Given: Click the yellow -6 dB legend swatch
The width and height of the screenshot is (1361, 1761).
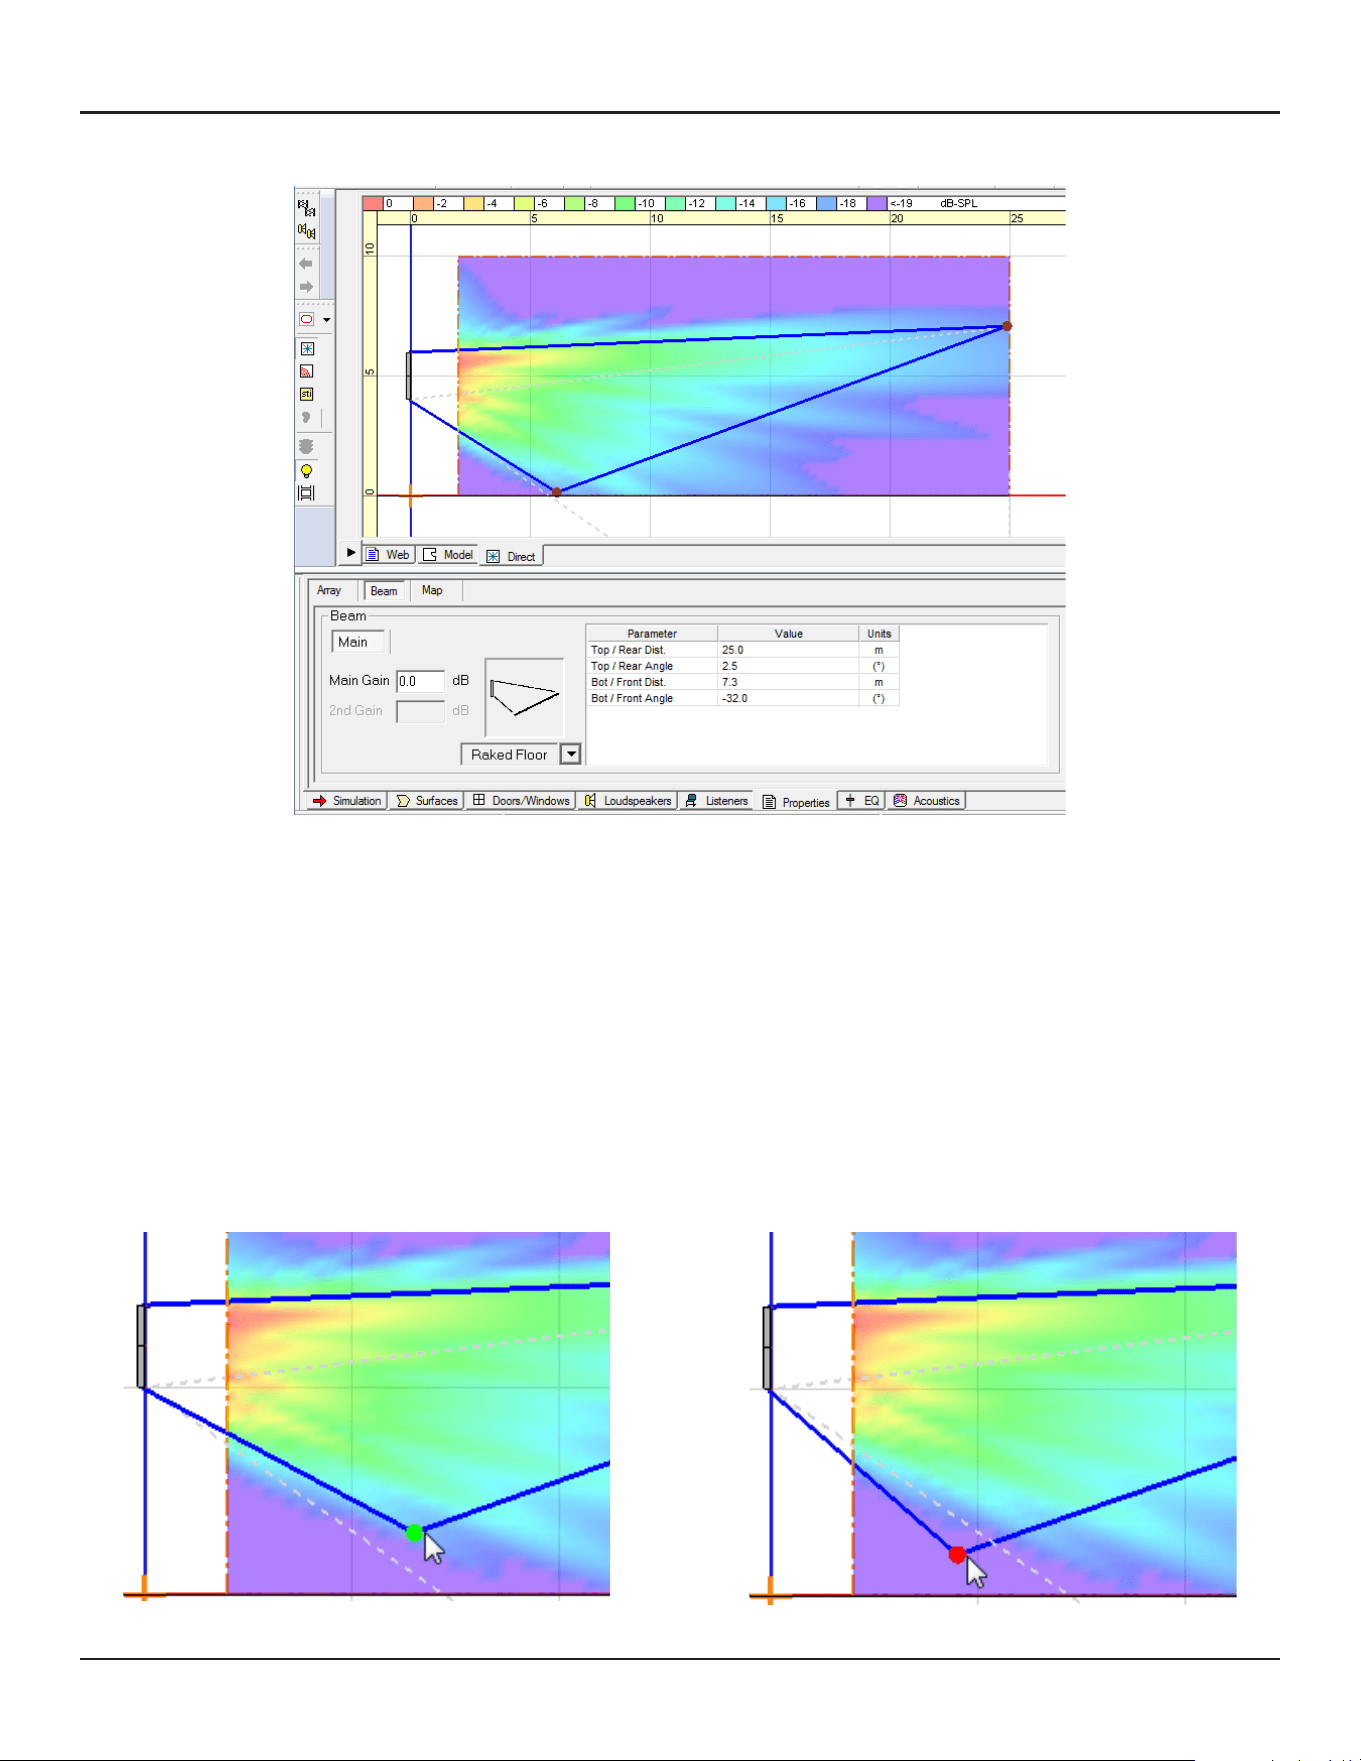Looking at the screenshot, I should click(524, 203).
